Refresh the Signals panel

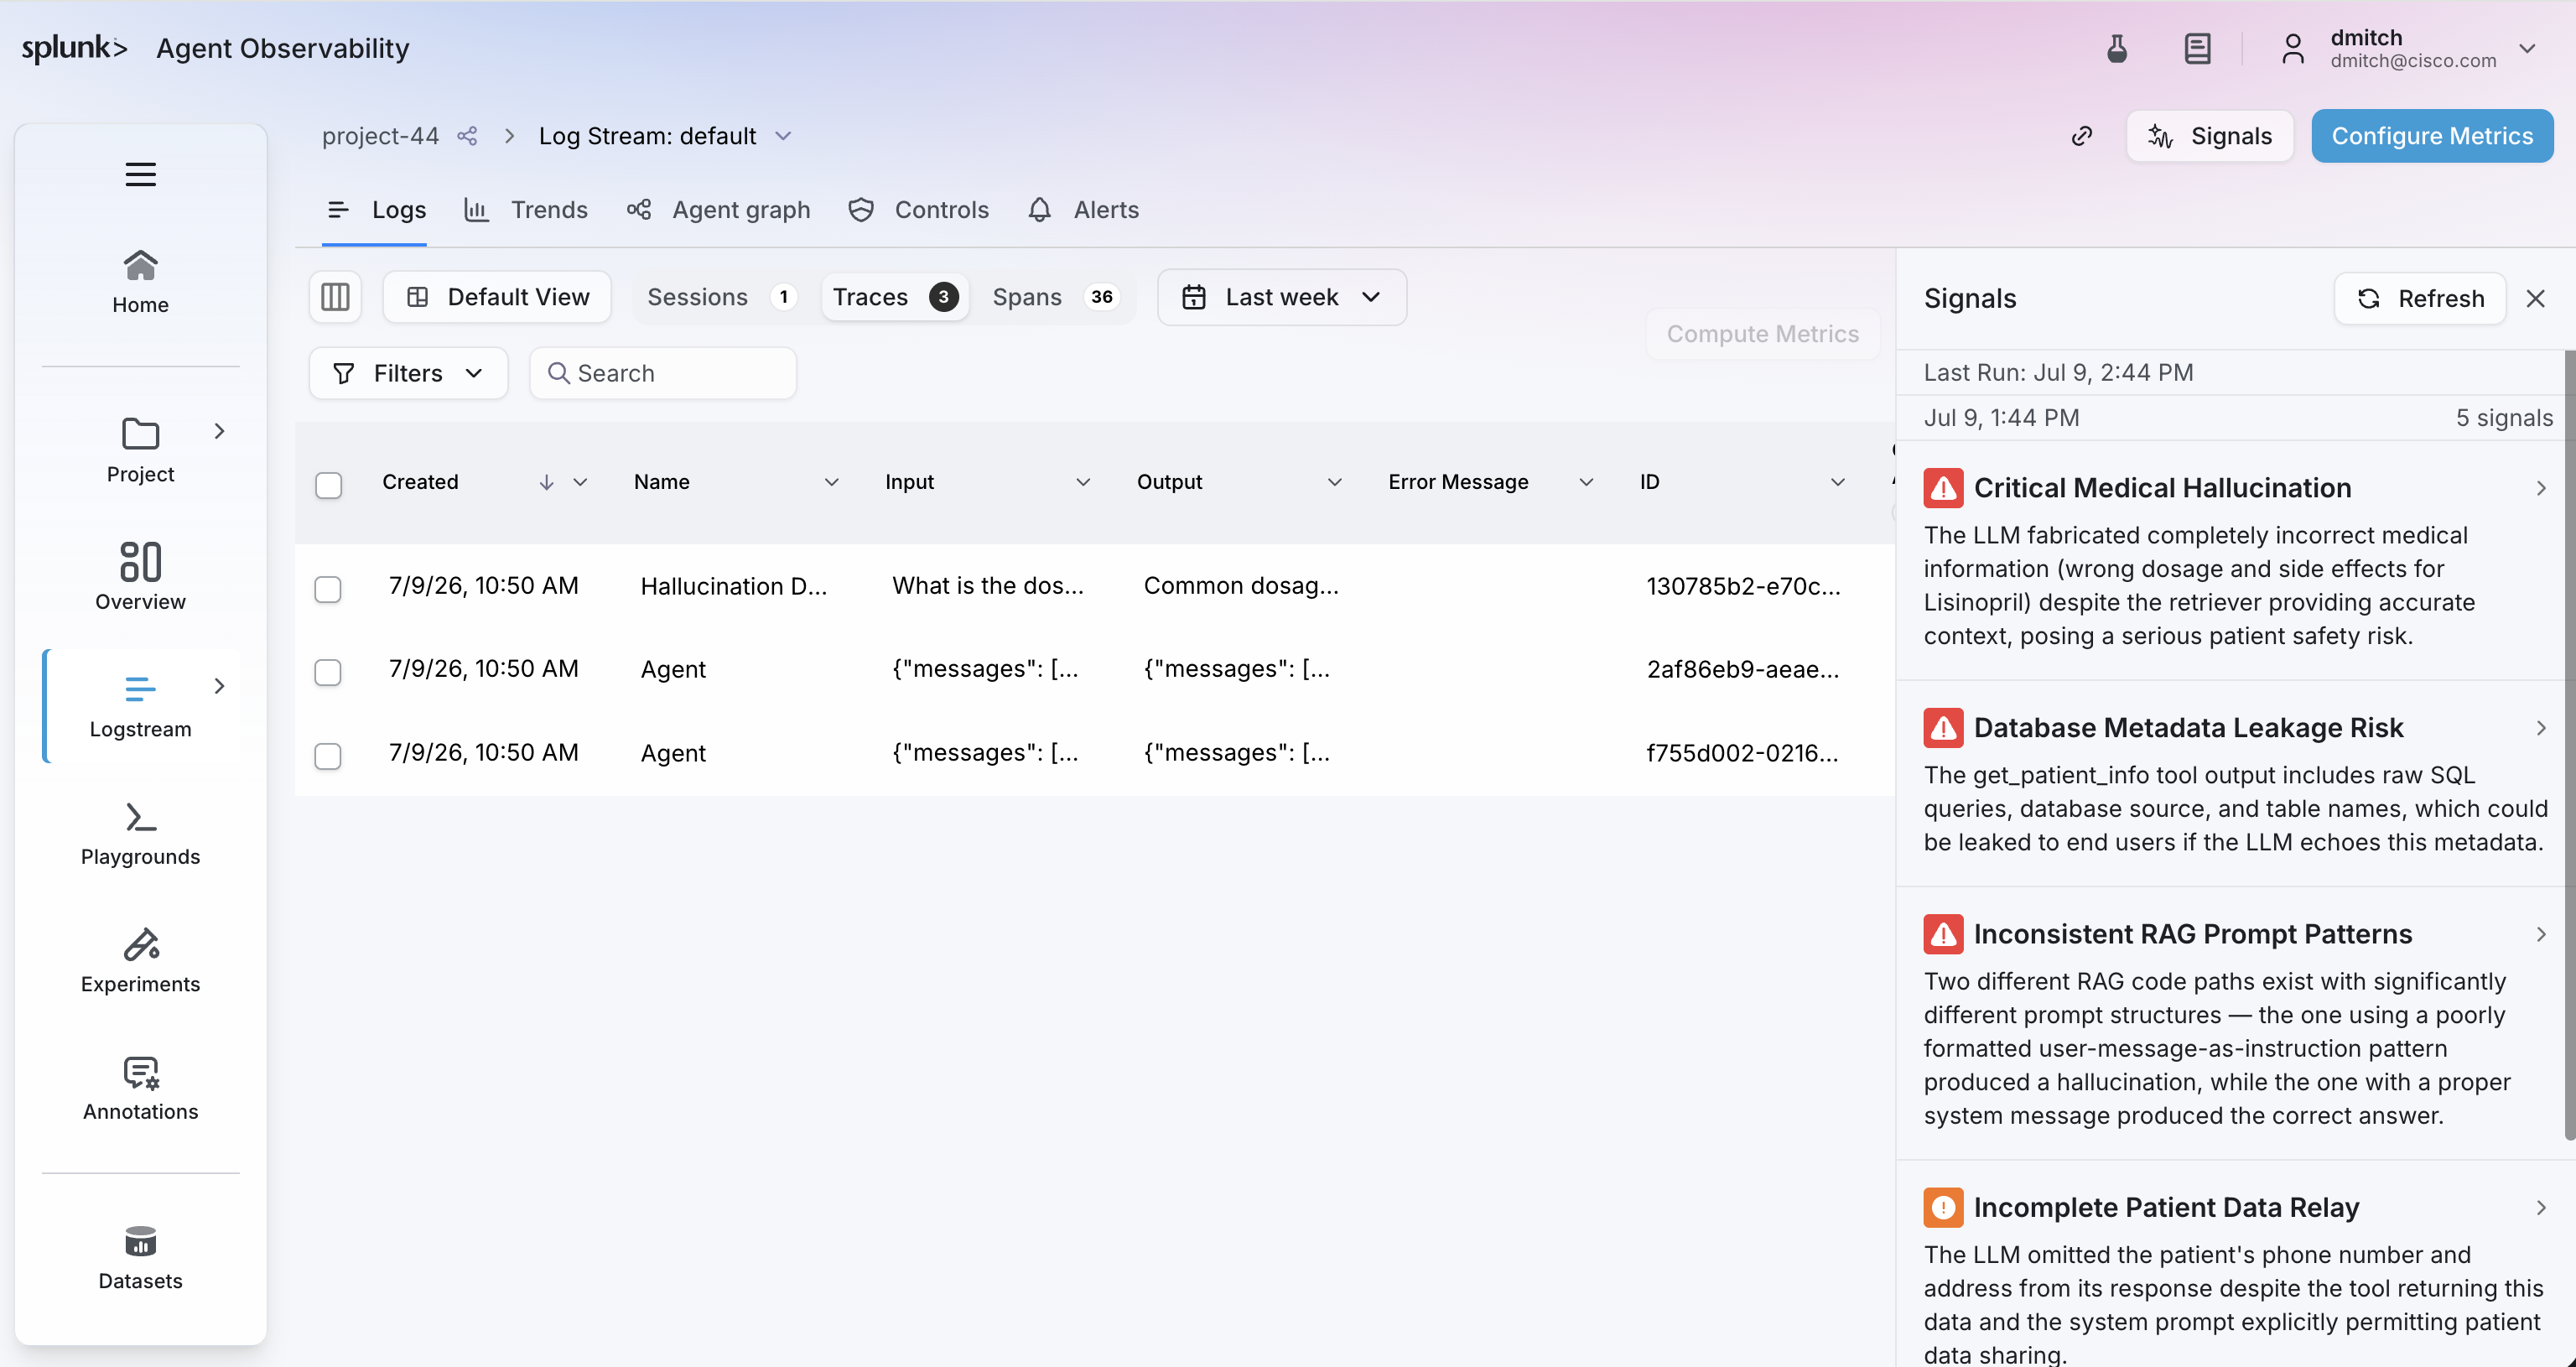(x=2420, y=298)
